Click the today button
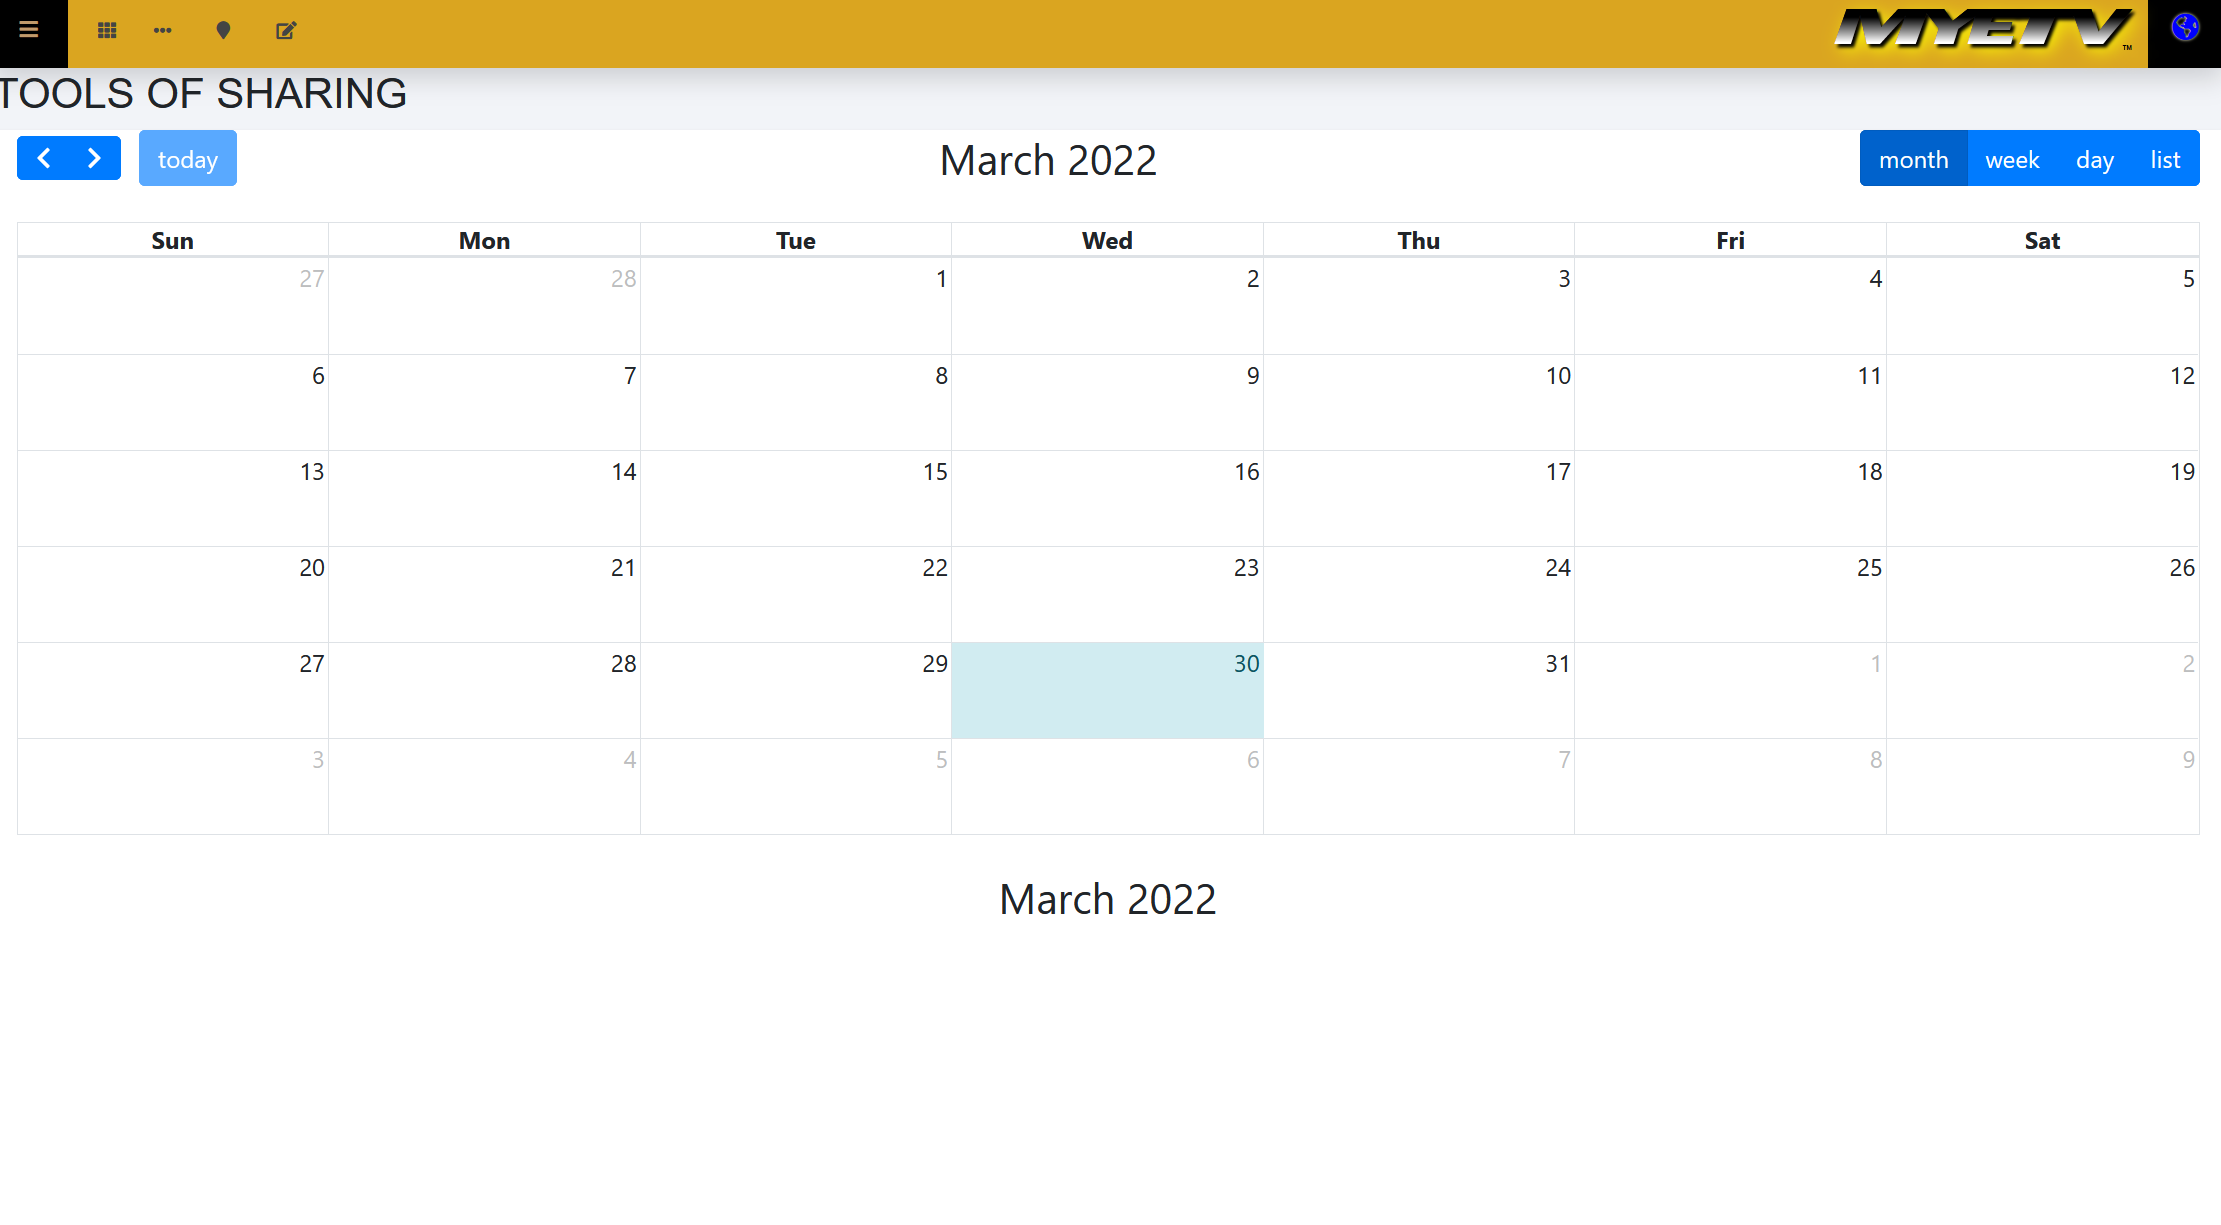The height and width of the screenshot is (1225, 2221). click(188, 159)
